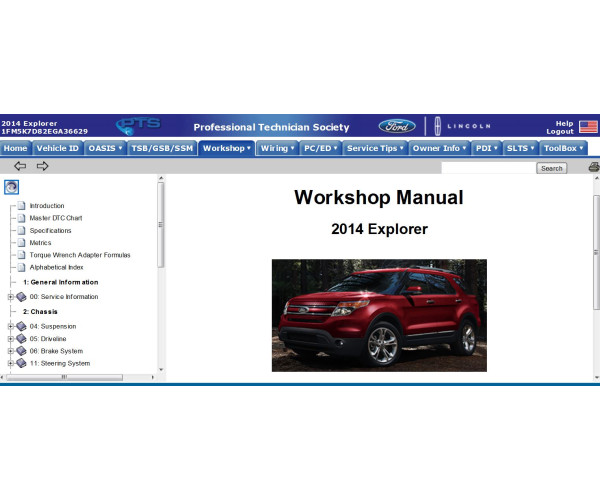Select 11: Steering System tree item
Image resolution: width=600 pixels, height=500 pixels.
pos(60,363)
